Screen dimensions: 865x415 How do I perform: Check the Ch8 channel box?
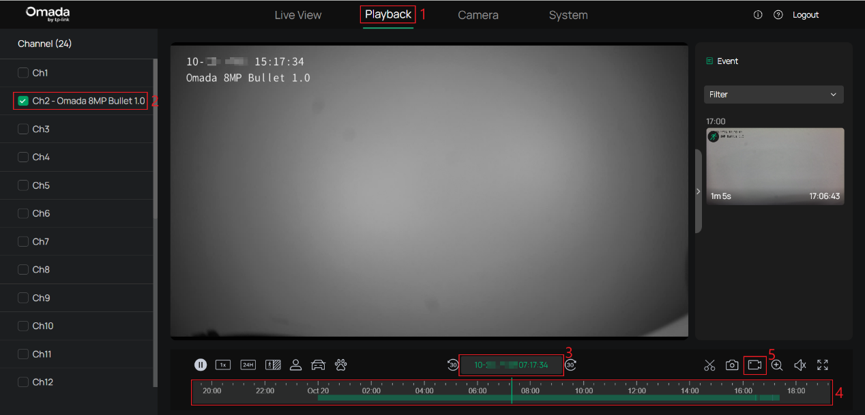[23, 269]
